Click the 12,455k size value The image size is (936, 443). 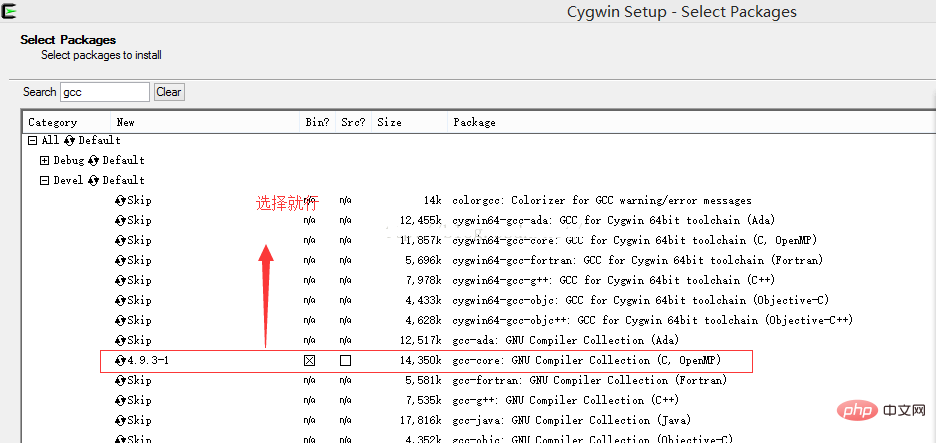[x=421, y=220]
